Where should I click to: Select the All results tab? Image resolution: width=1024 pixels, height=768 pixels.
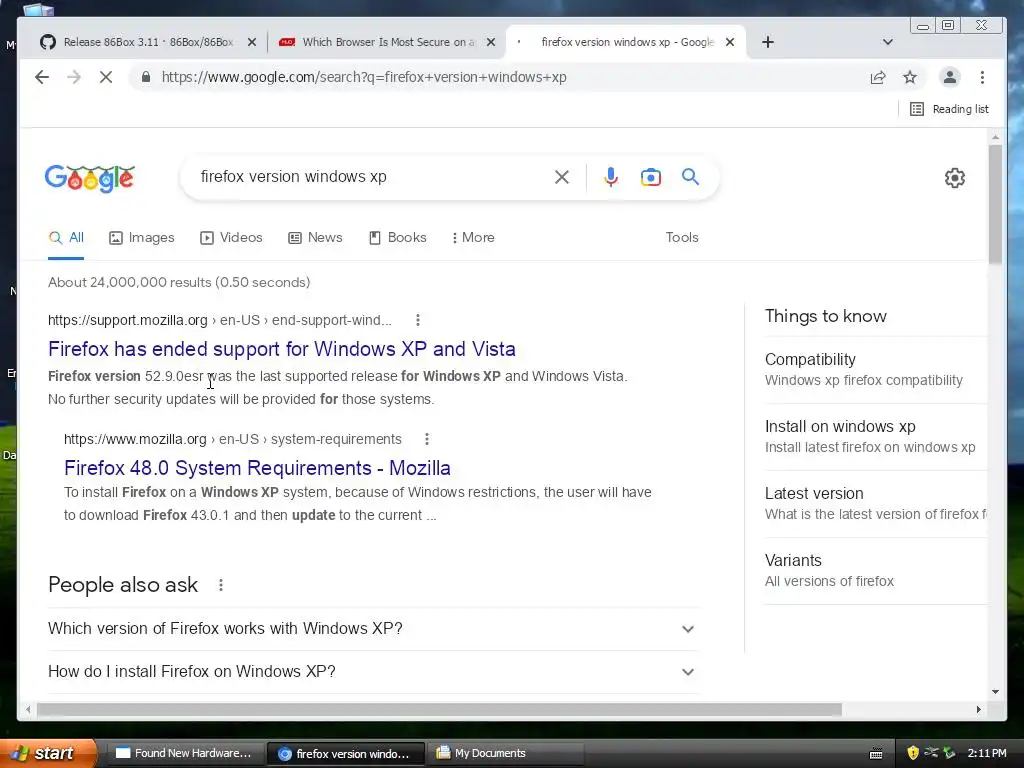click(x=66, y=238)
